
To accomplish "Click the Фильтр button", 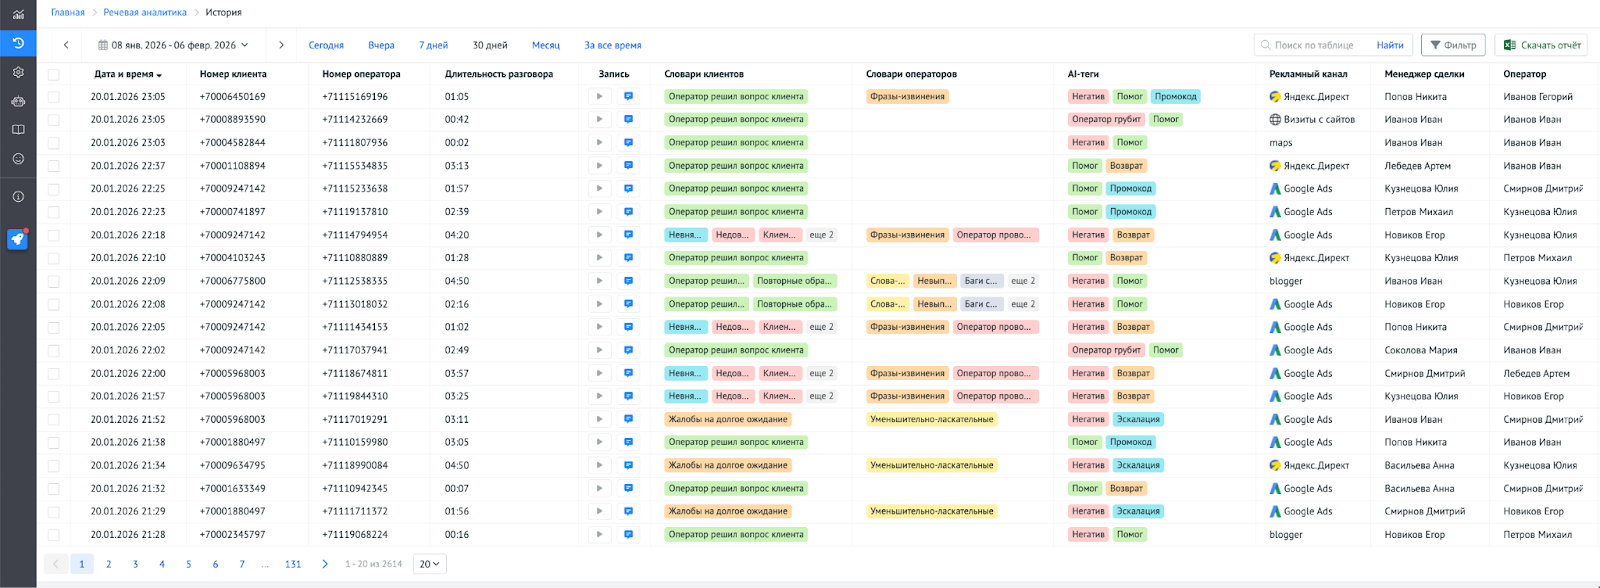I will coord(1453,45).
